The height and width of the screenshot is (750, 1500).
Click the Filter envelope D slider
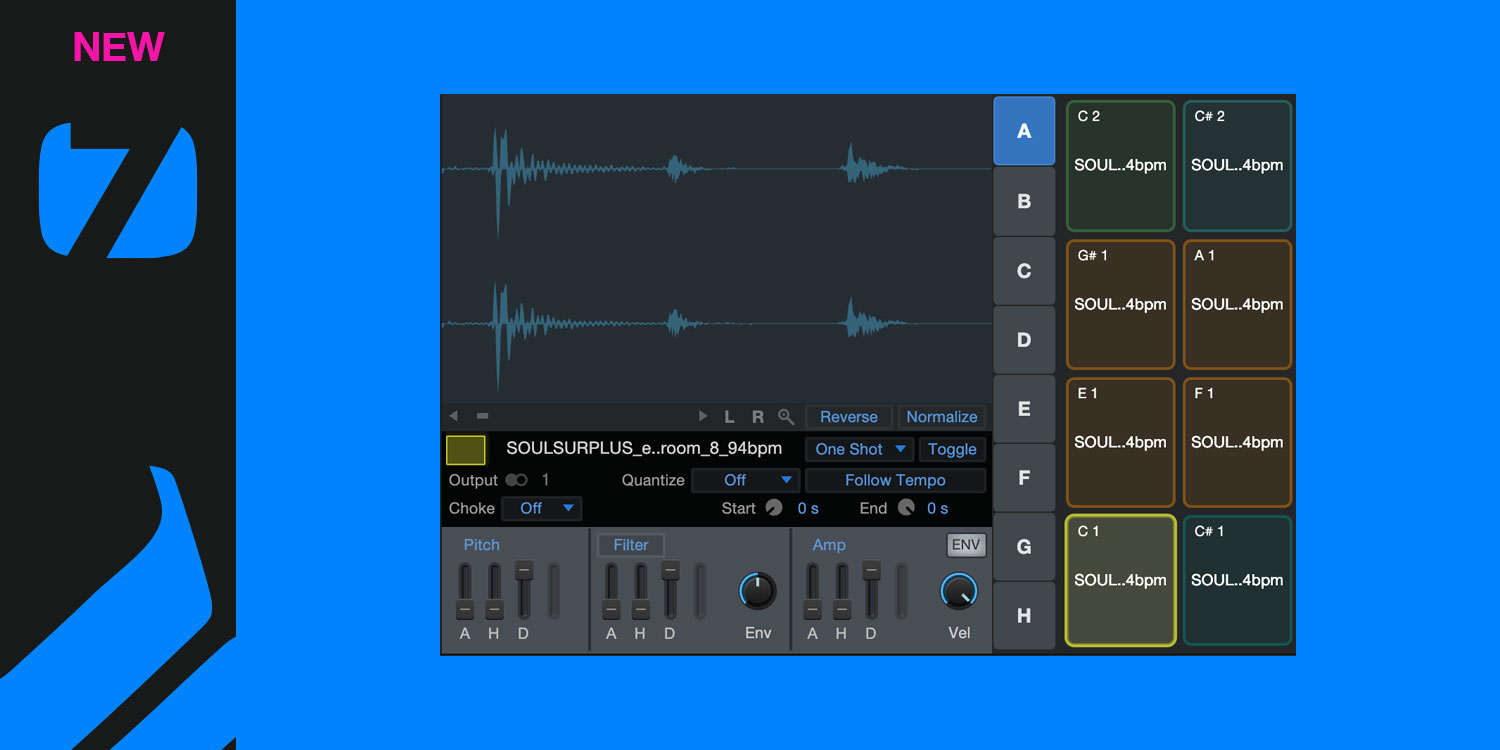(x=670, y=591)
